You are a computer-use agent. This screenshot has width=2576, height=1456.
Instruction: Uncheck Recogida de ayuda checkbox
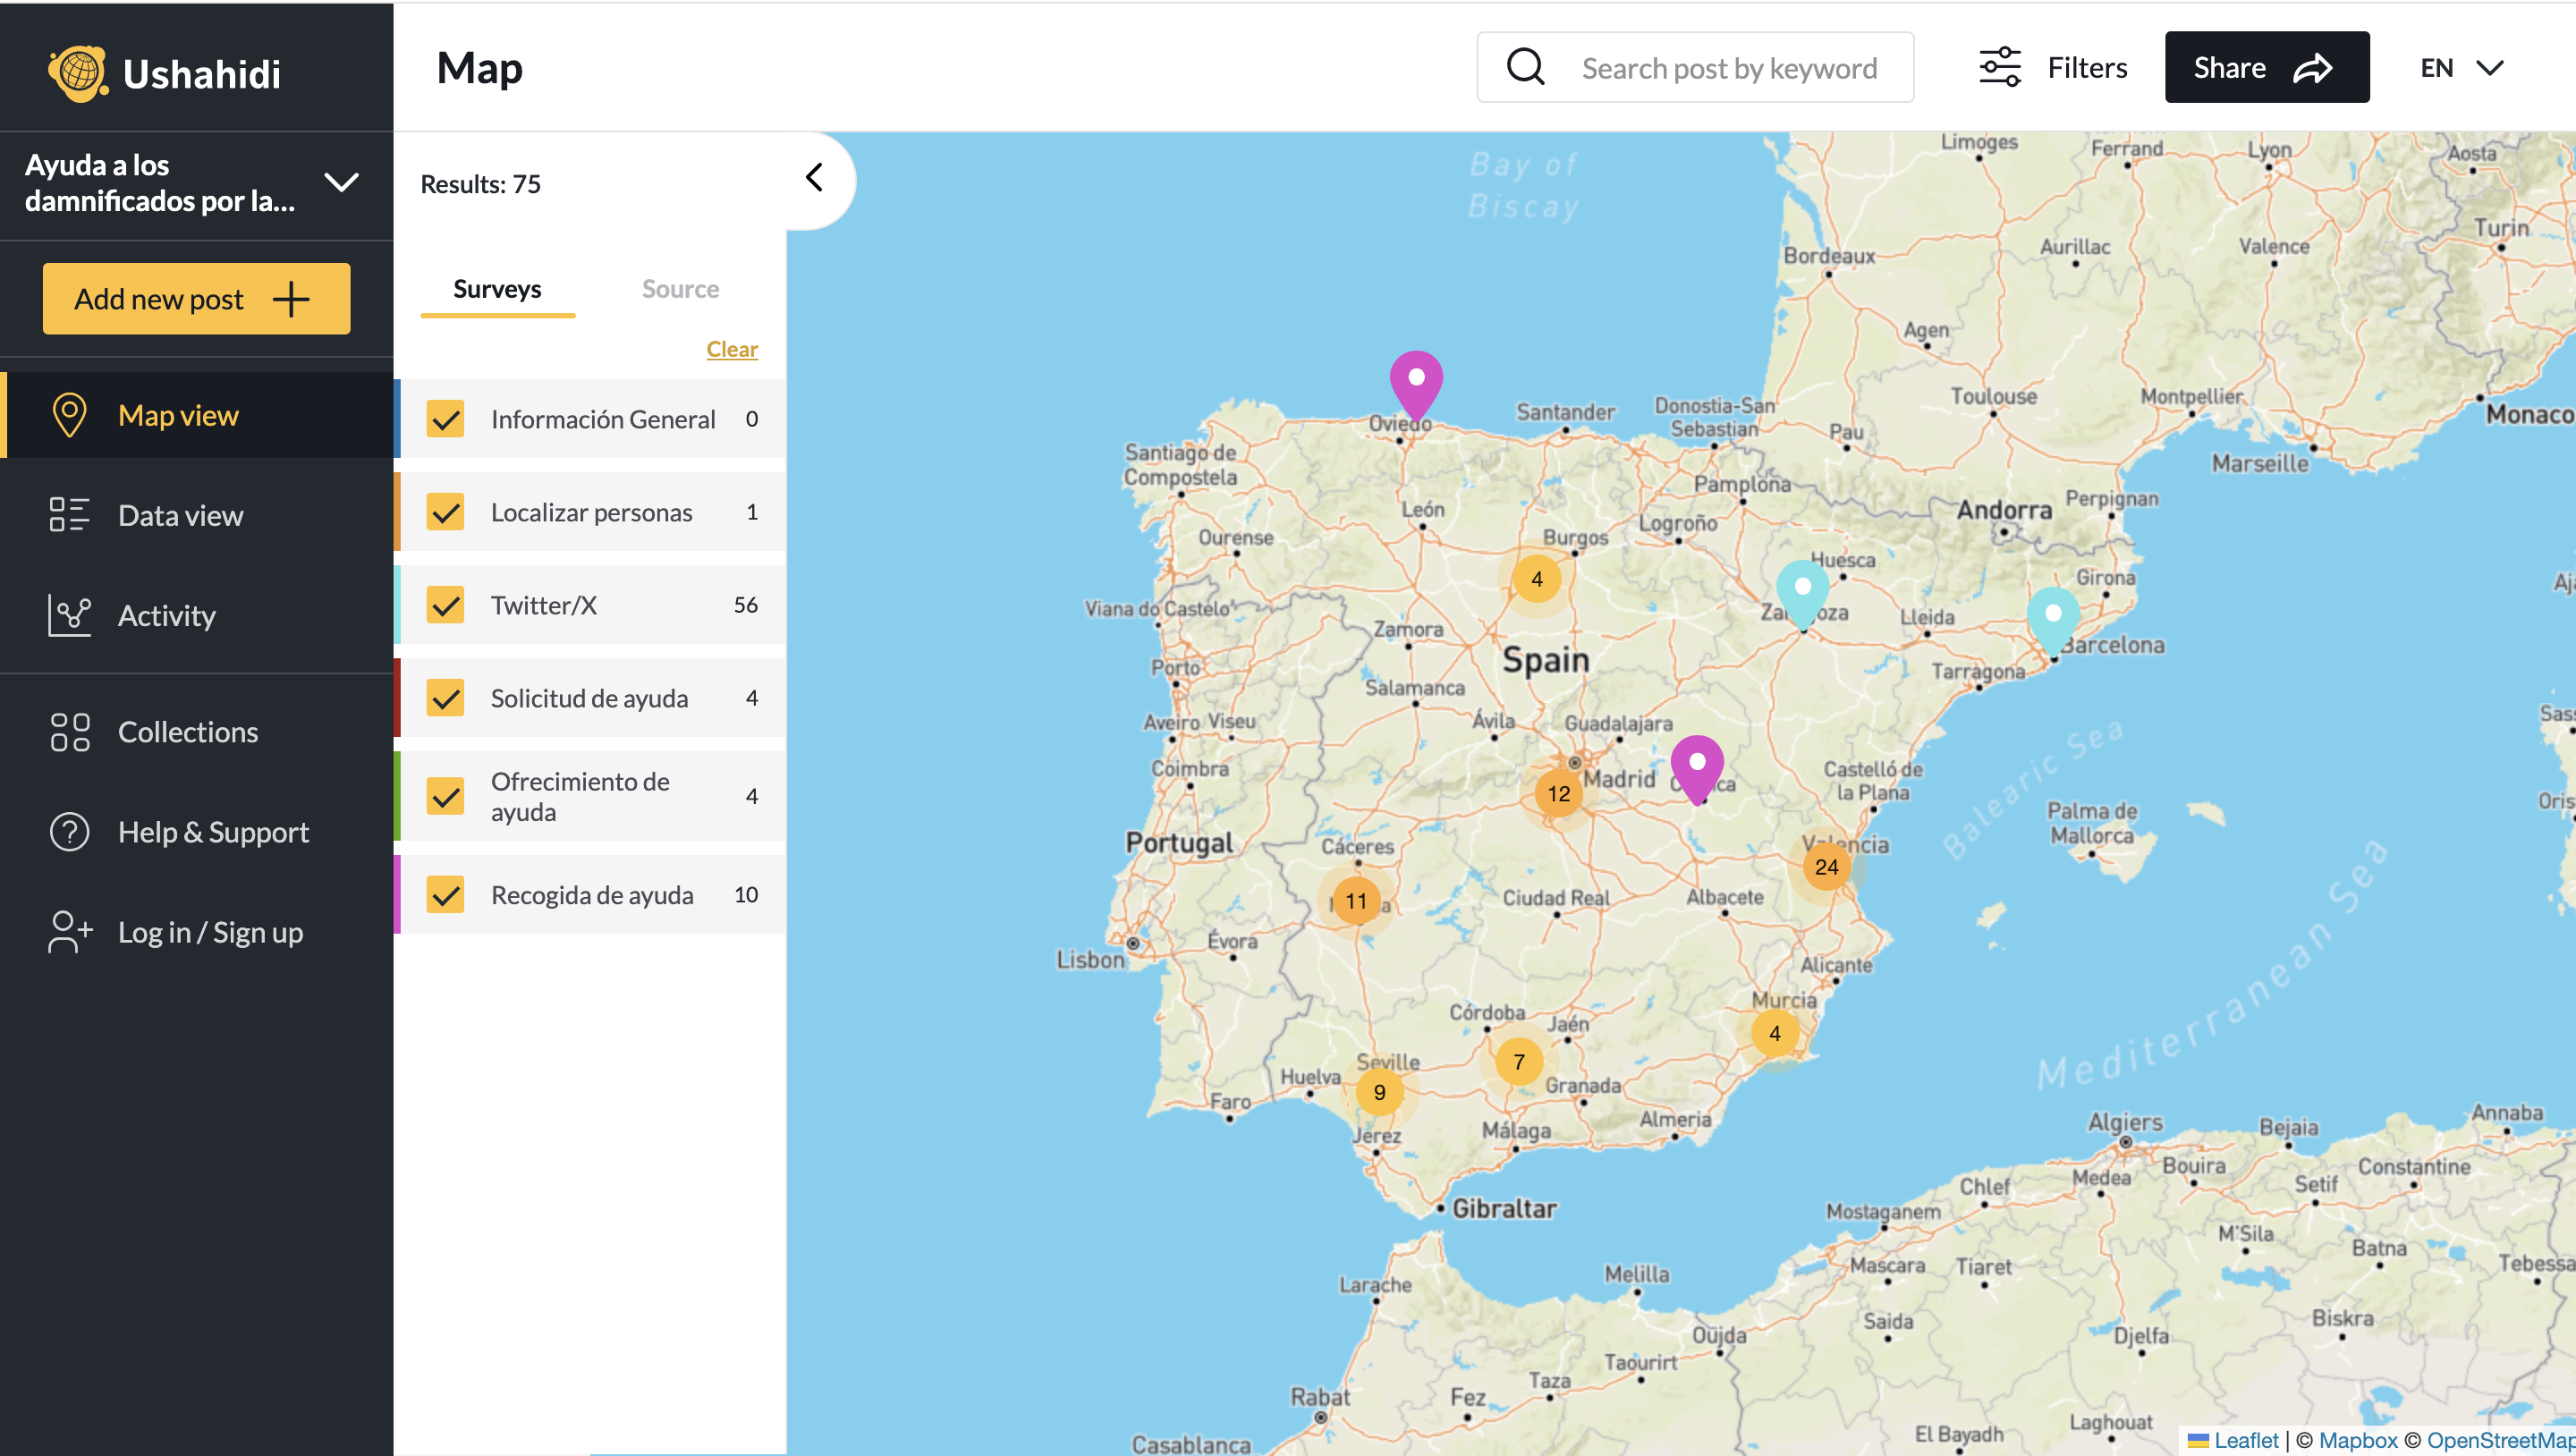click(445, 895)
